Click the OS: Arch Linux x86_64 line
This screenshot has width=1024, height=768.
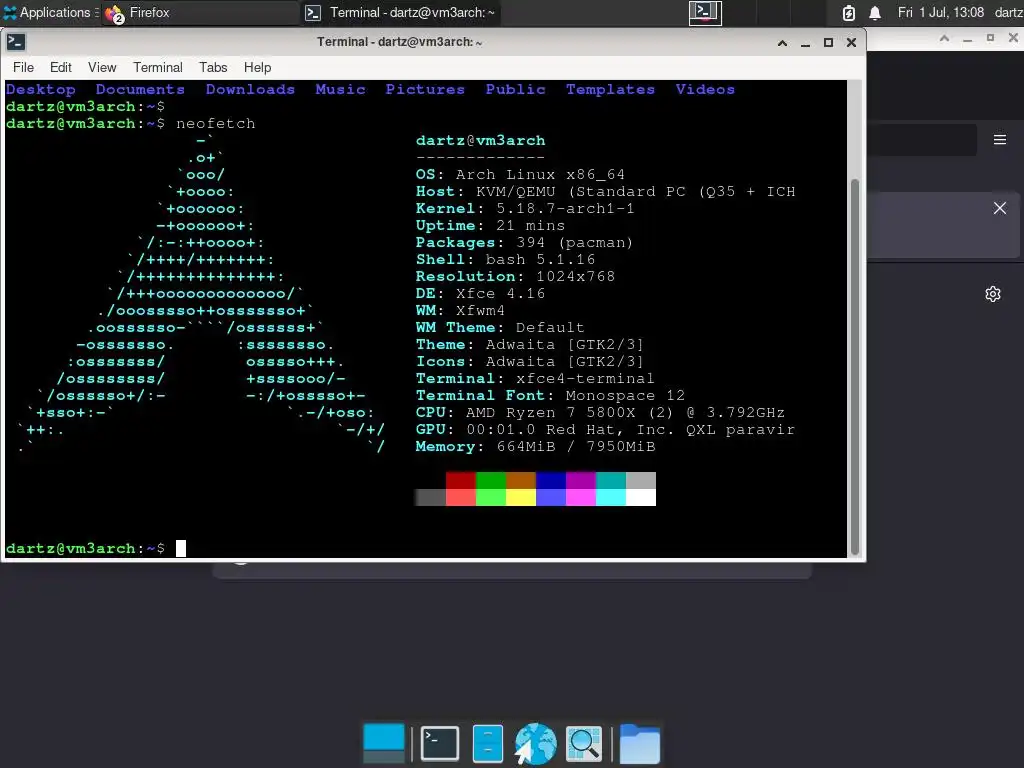click(520, 174)
